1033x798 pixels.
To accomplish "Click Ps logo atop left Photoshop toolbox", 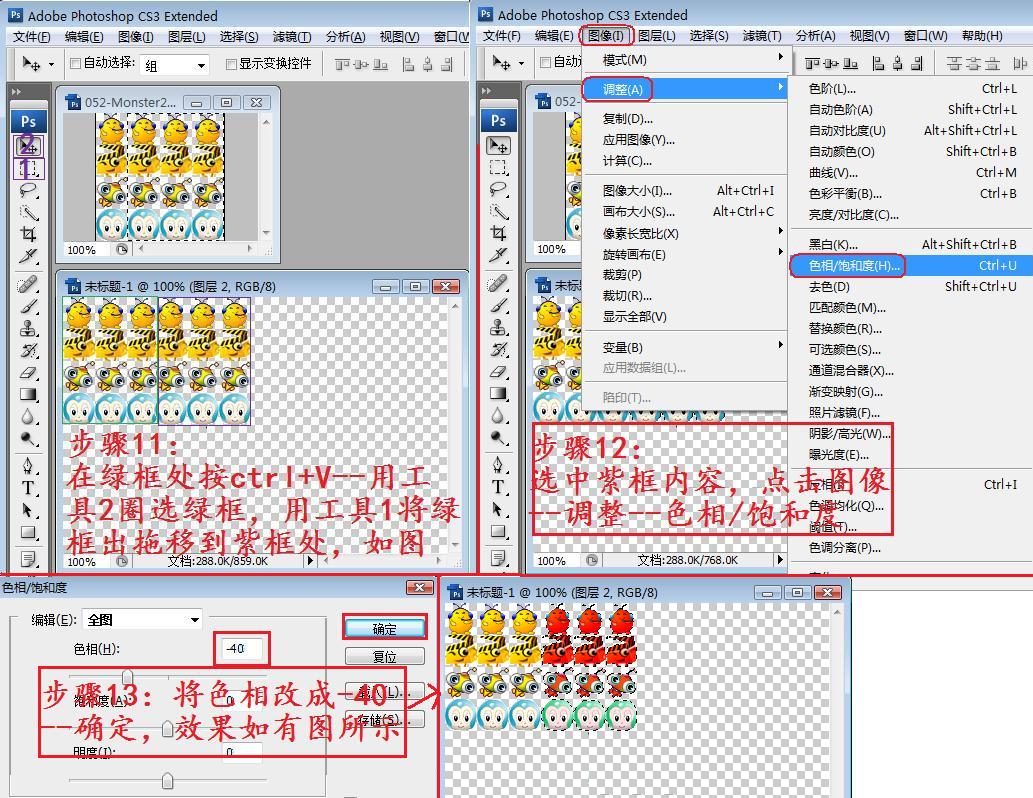I will 28,121.
